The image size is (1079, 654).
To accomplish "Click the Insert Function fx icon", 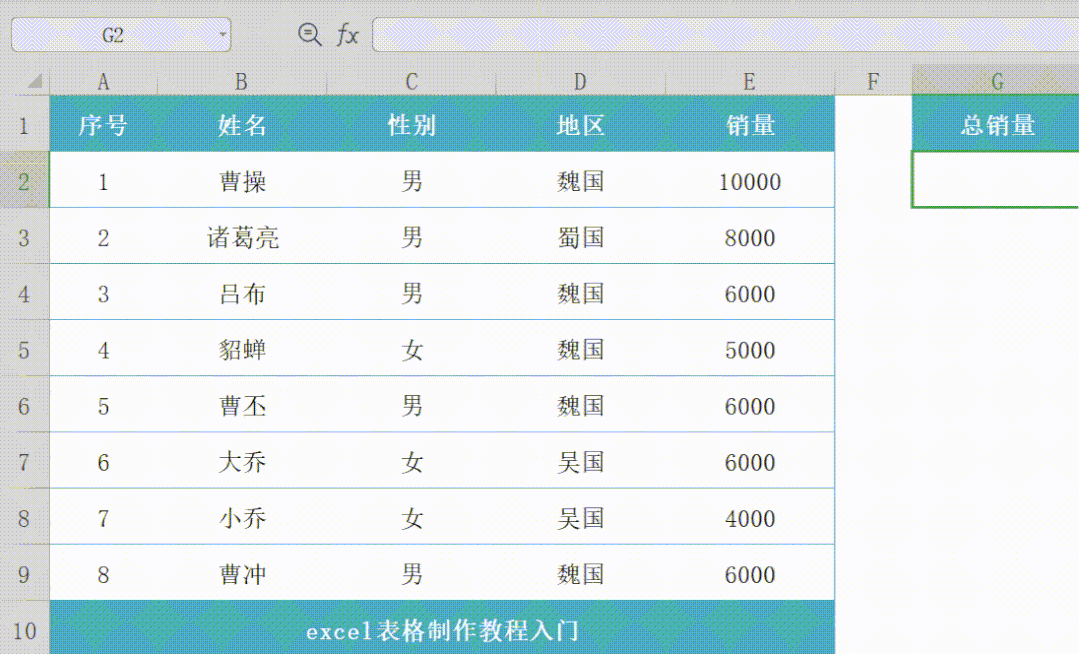I will coord(348,34).
